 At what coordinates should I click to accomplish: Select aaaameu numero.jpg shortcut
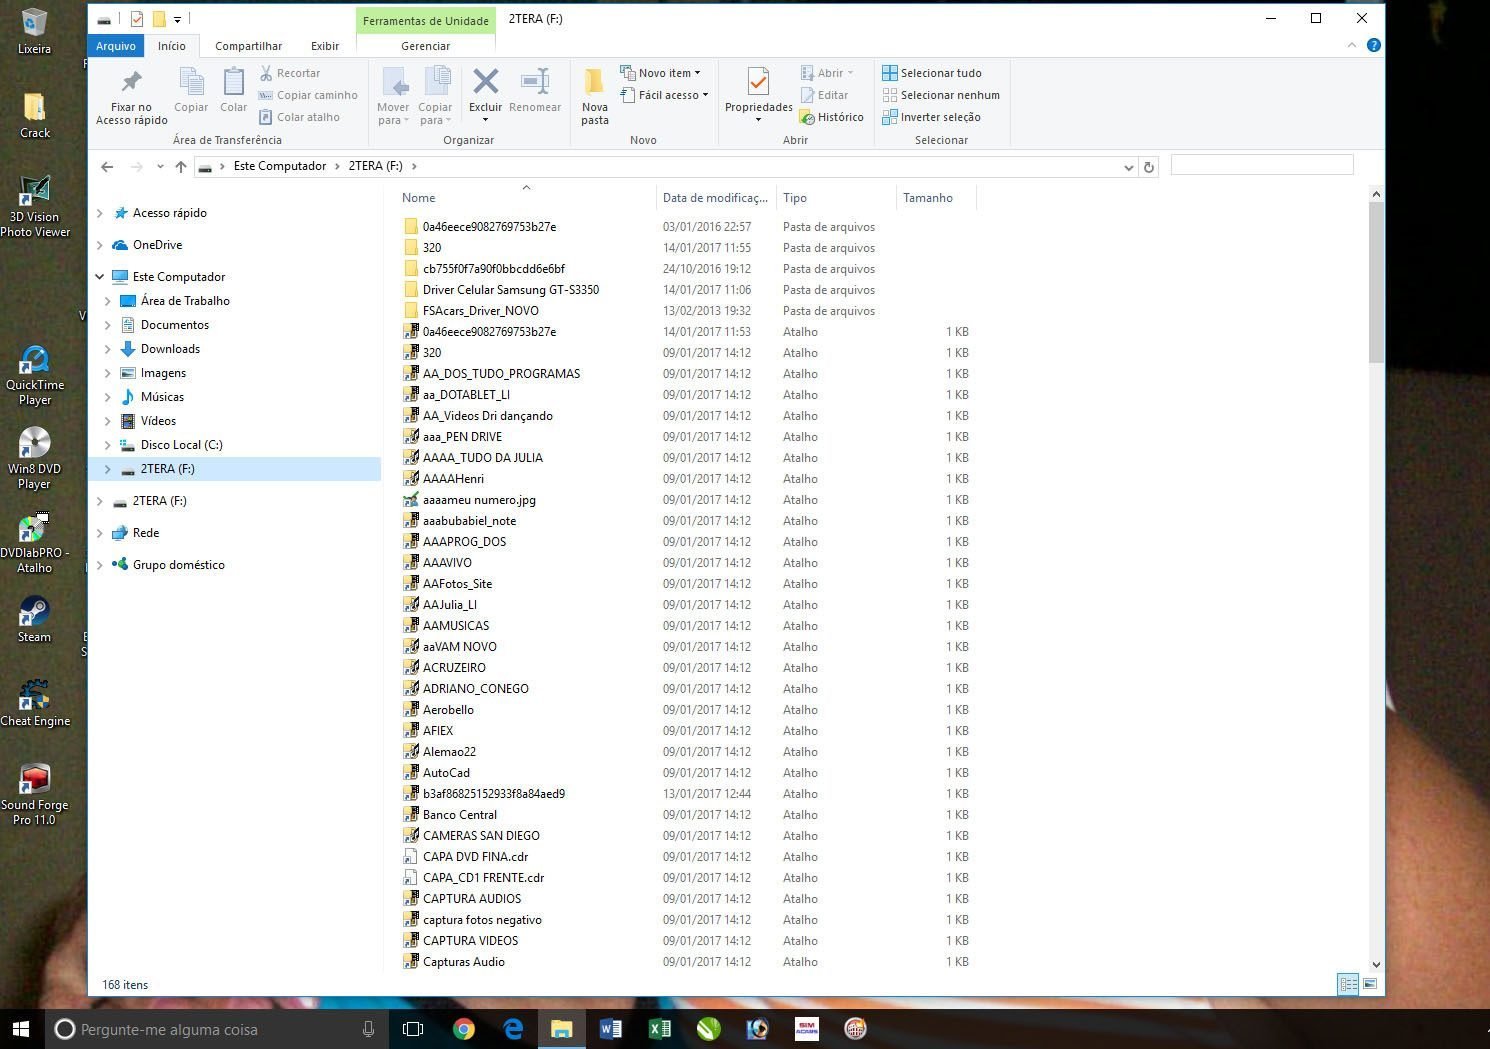click(479, 500)
